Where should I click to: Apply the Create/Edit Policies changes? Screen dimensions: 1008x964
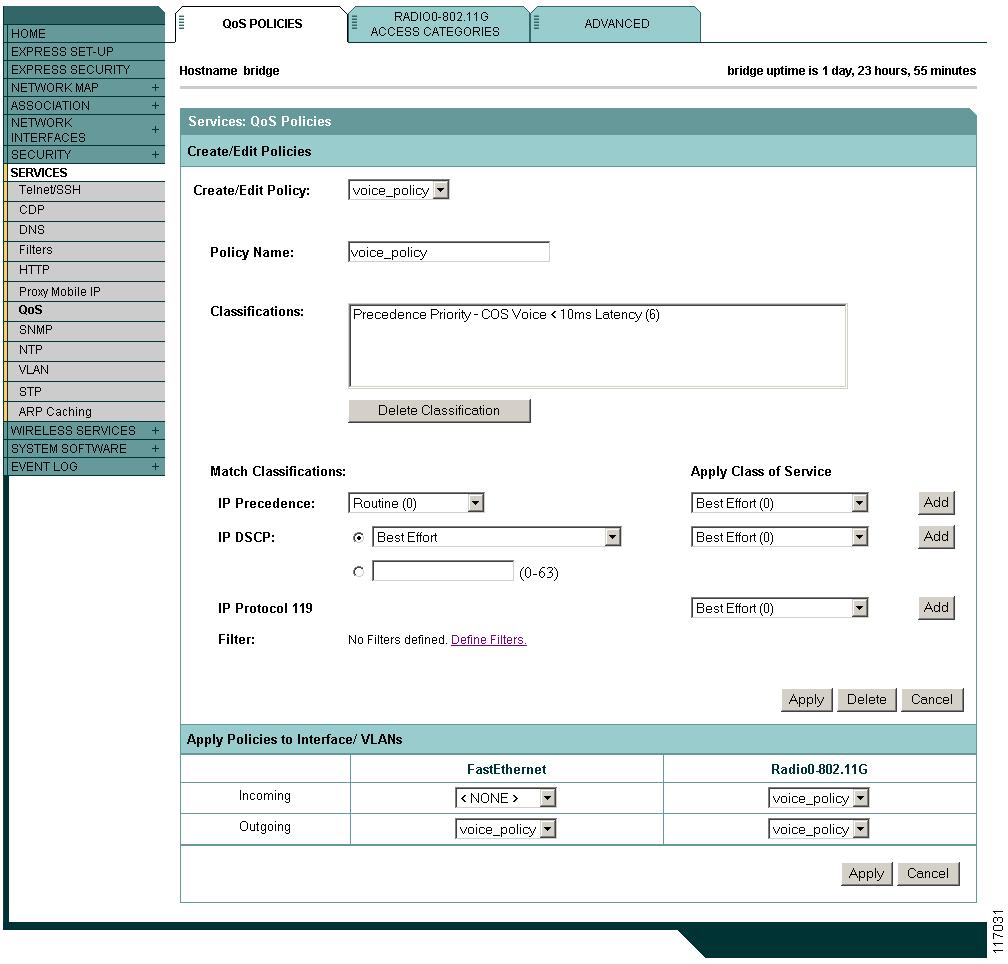pyautogui.click(x=807, y=699)
